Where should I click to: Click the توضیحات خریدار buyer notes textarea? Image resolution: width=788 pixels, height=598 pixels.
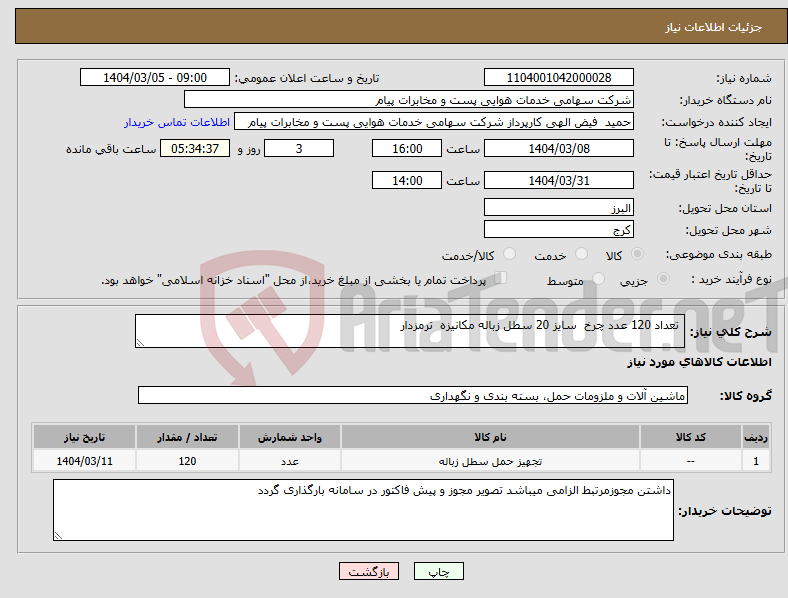pyautogui.click(x=363, y=510)
